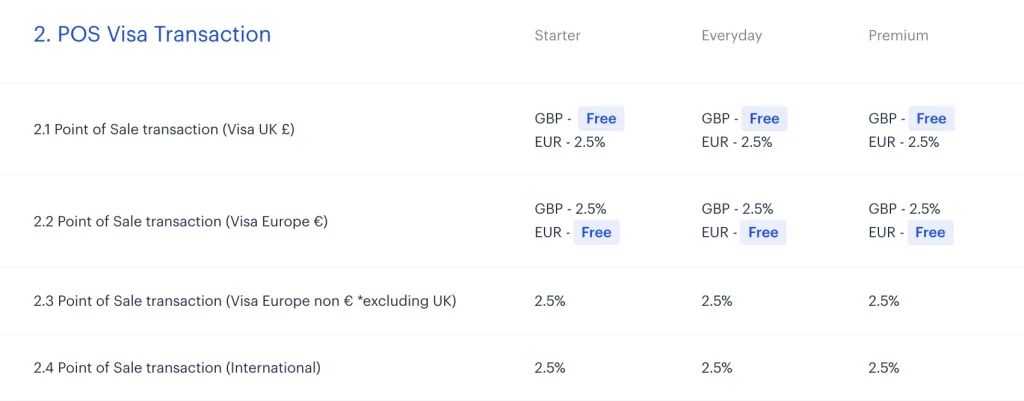This screenshot has width=1024, height=401.
Task: Select the Starter plan column header
Action: [x=557, y=35]
